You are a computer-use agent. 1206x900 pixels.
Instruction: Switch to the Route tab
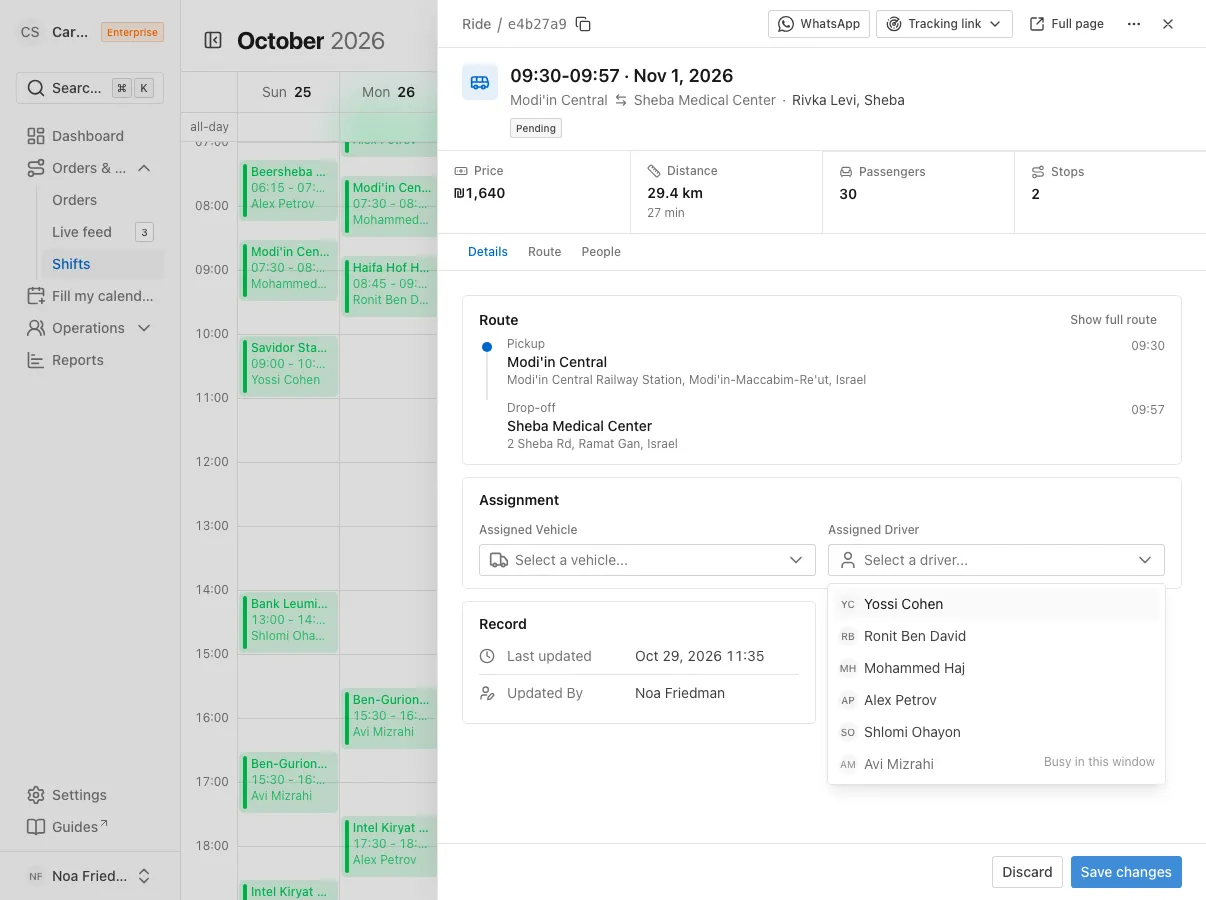pos(544,252)
